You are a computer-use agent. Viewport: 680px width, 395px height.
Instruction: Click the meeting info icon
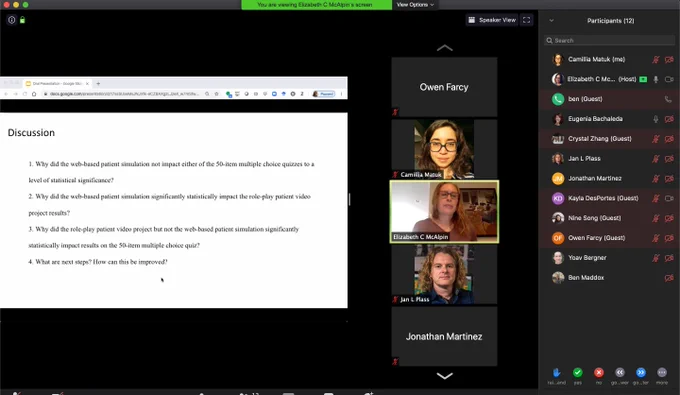12,20
